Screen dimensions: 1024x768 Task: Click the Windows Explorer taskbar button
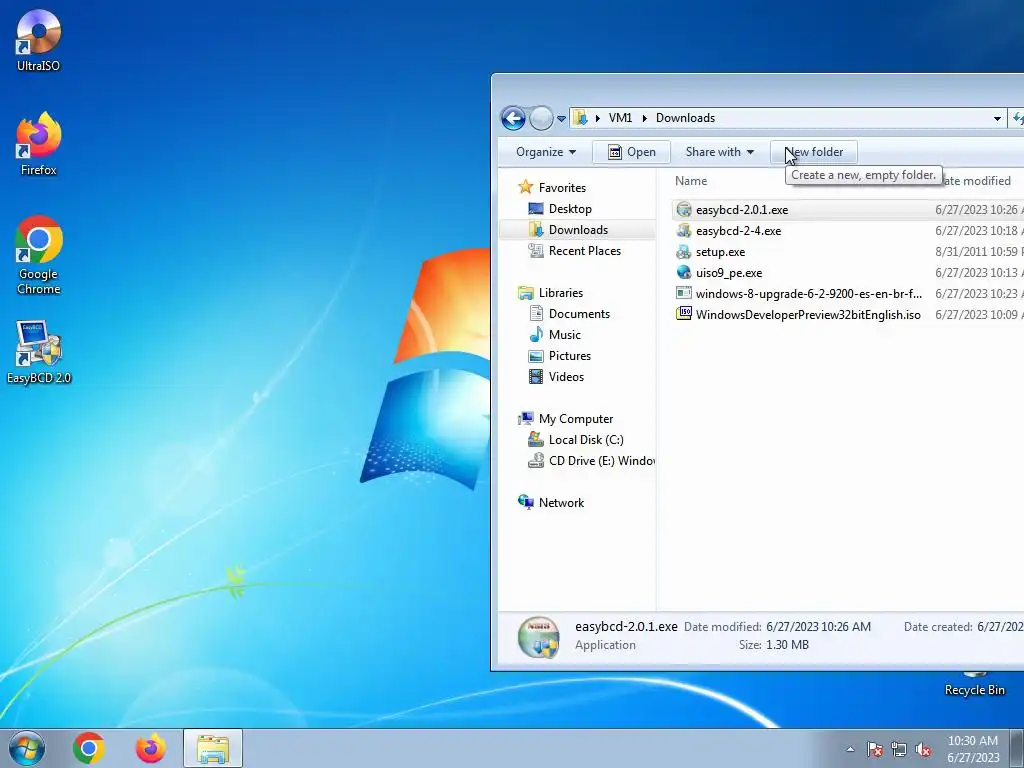click(x=213, y=748)
